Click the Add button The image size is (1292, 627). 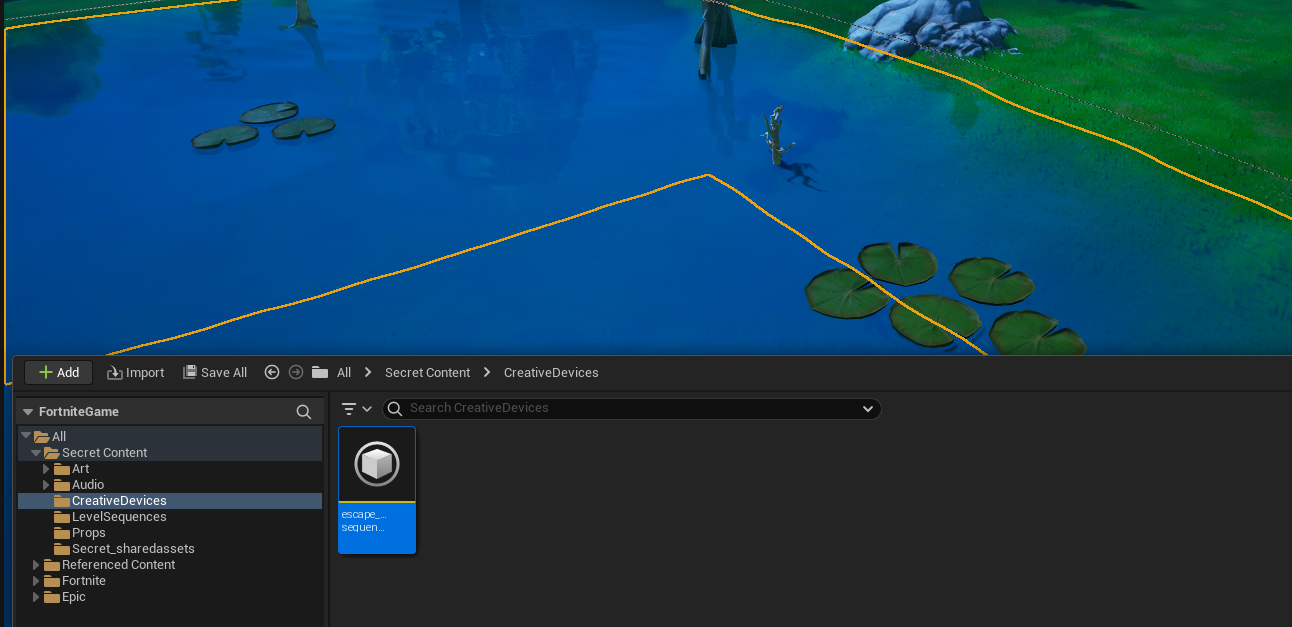[x=58, y=372]
